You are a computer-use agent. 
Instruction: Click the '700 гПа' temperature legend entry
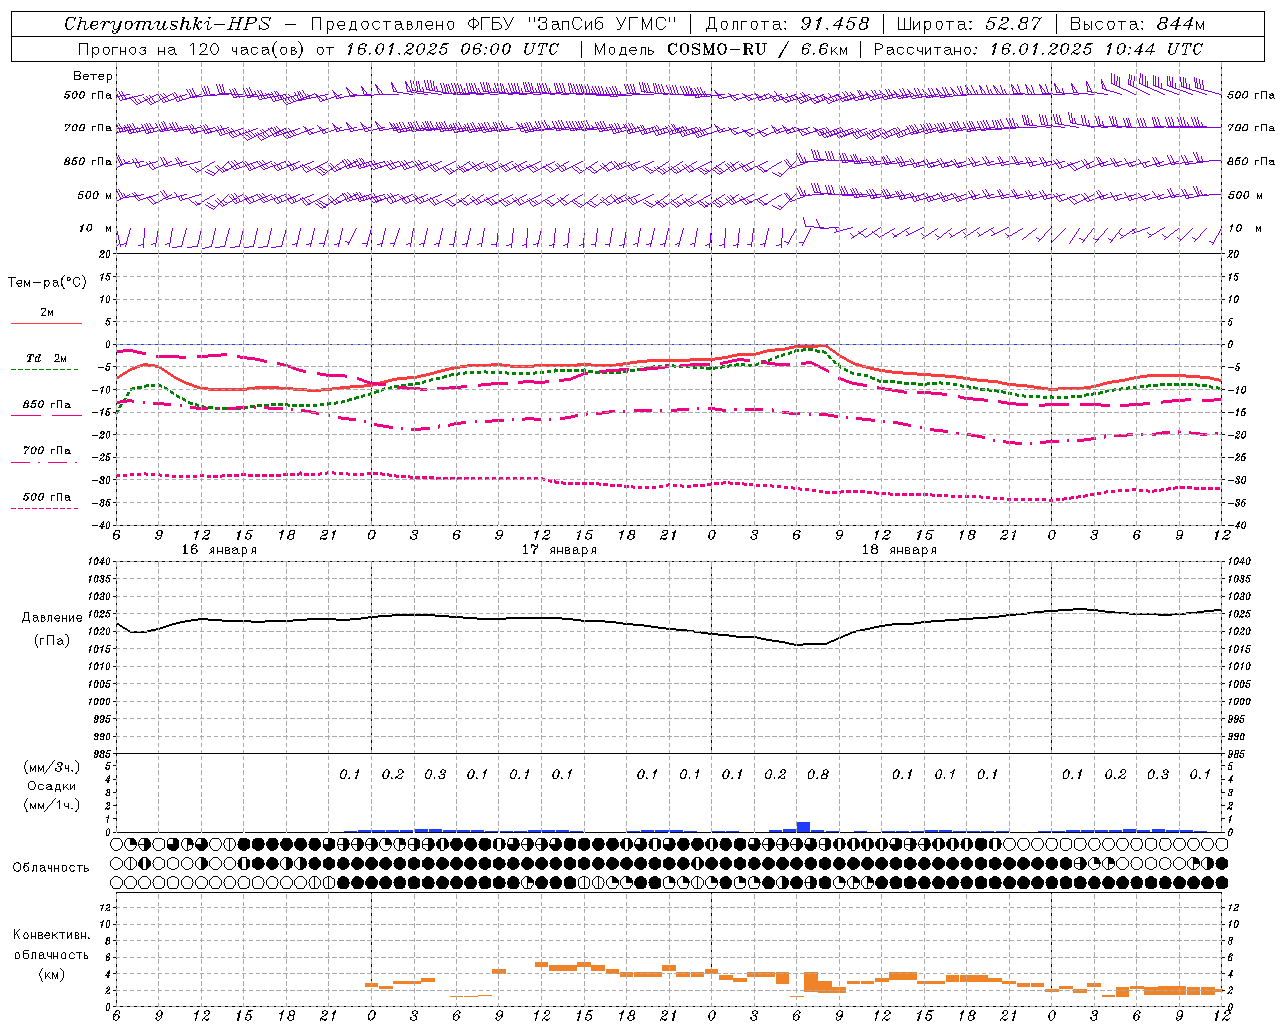coord(46,451)
